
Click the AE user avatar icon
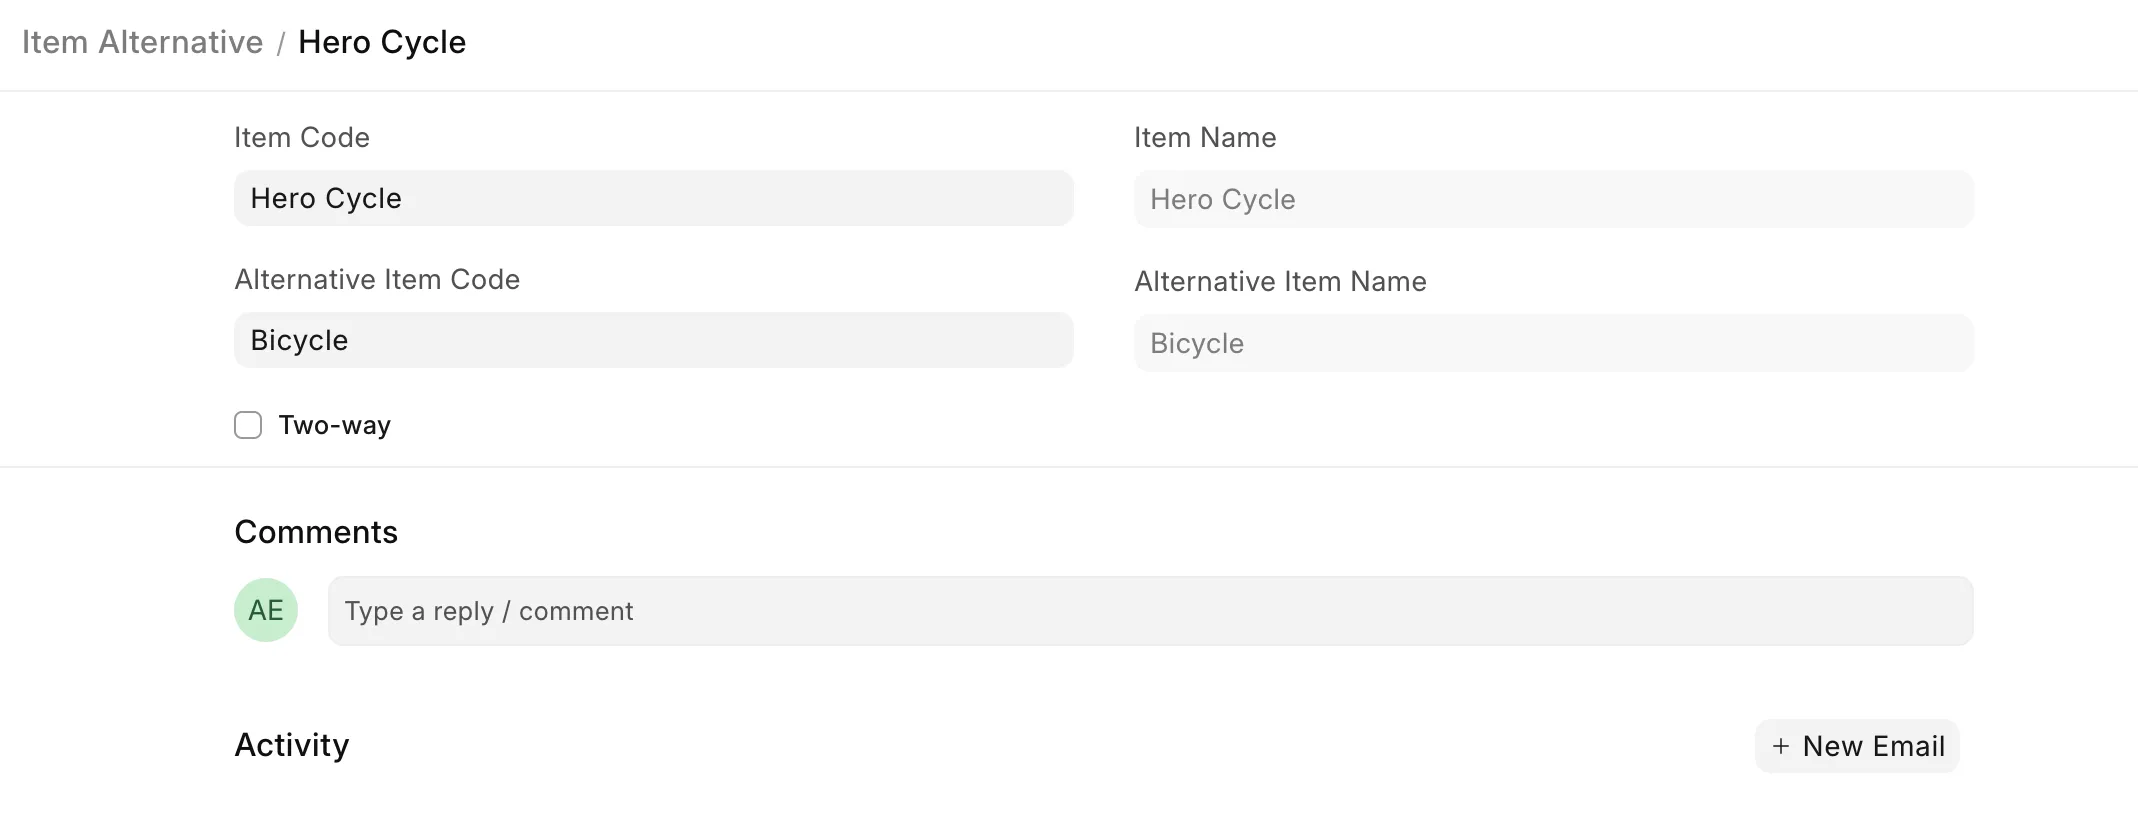[x=266, y=610]
